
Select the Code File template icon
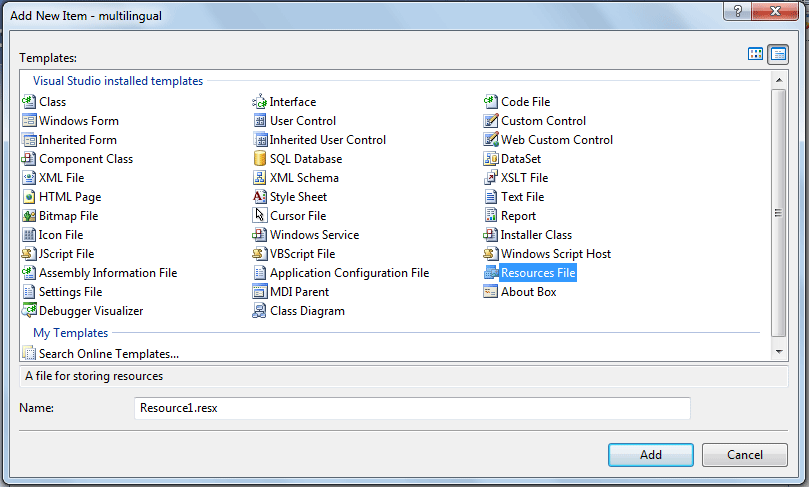point(491,102)
